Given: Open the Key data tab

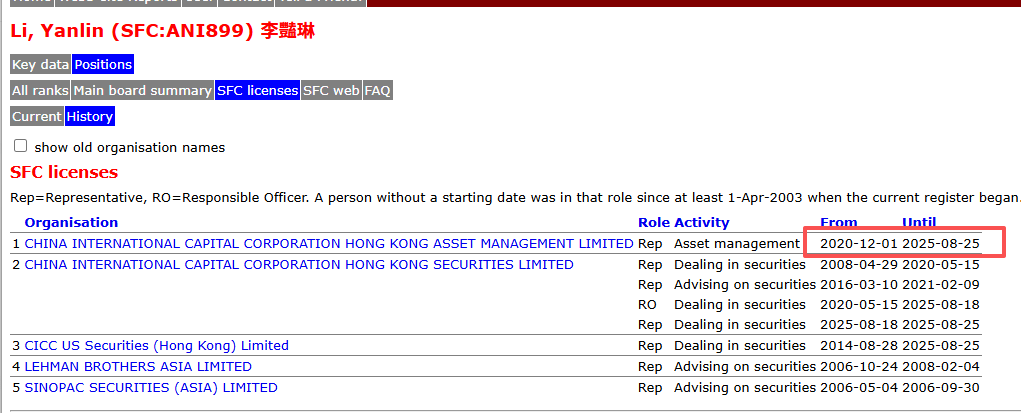Looking at the screenshot, I should tap(40, 64).
